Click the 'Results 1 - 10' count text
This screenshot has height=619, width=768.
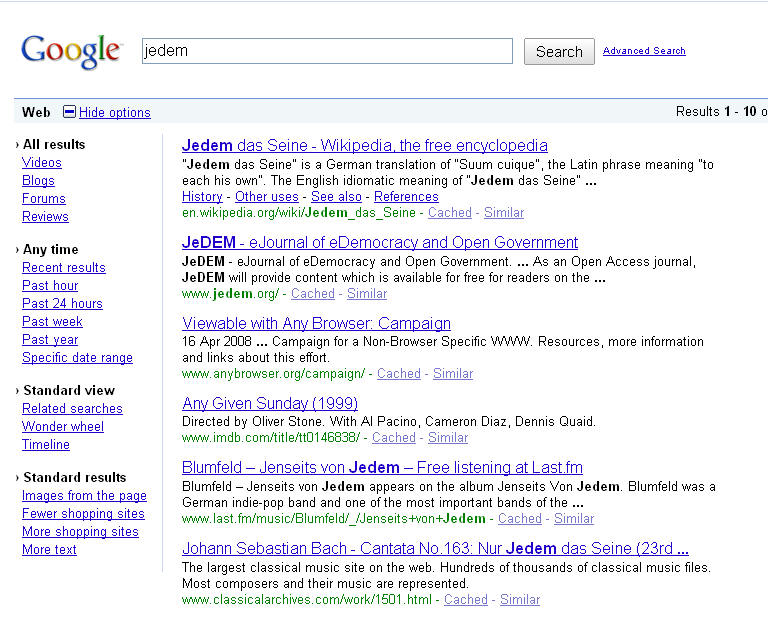coord(716,112)
